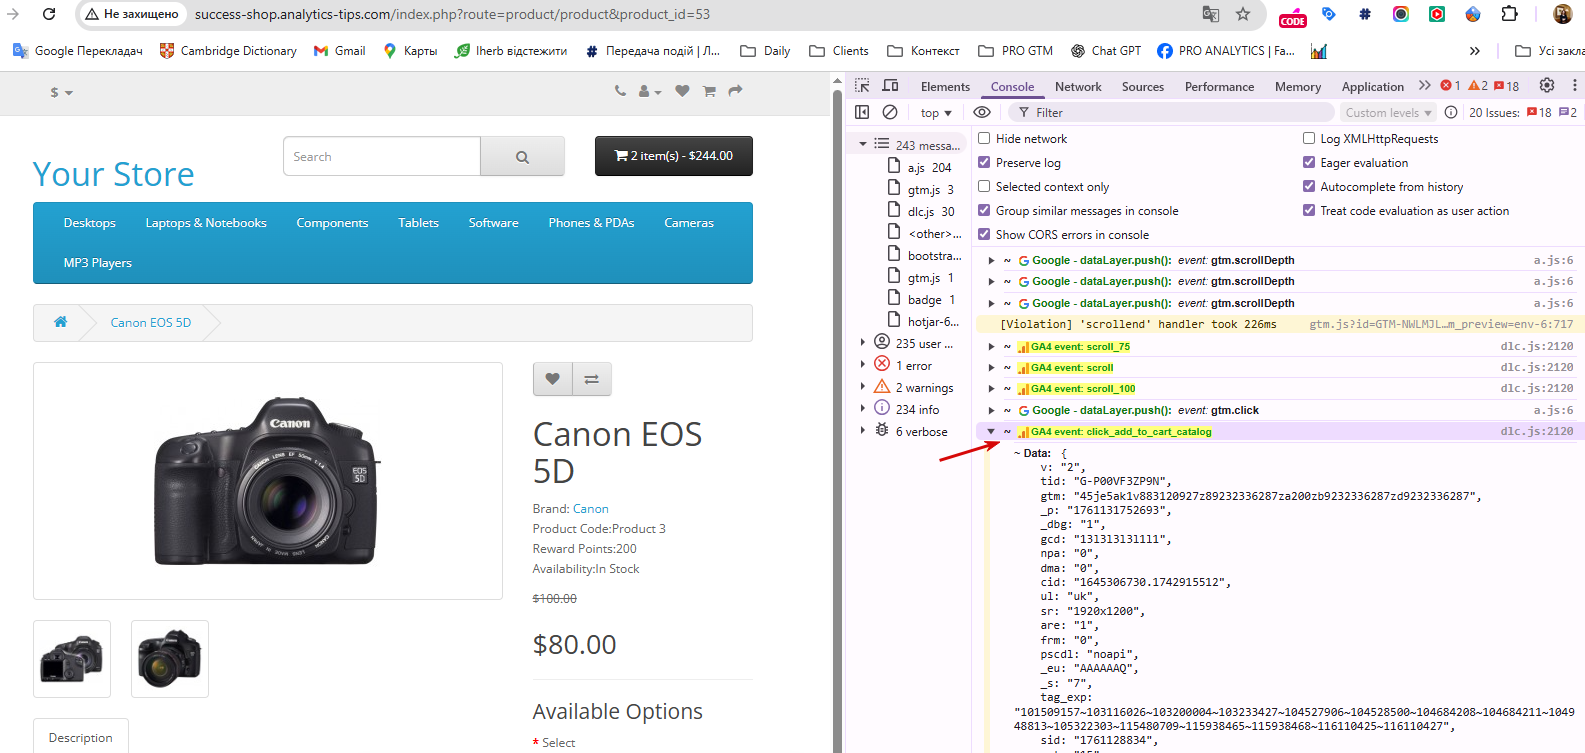Viewport: 1585px width, 753px height.
Task: Click the checkout share-arrow icon in top bar
Action: 735,91
